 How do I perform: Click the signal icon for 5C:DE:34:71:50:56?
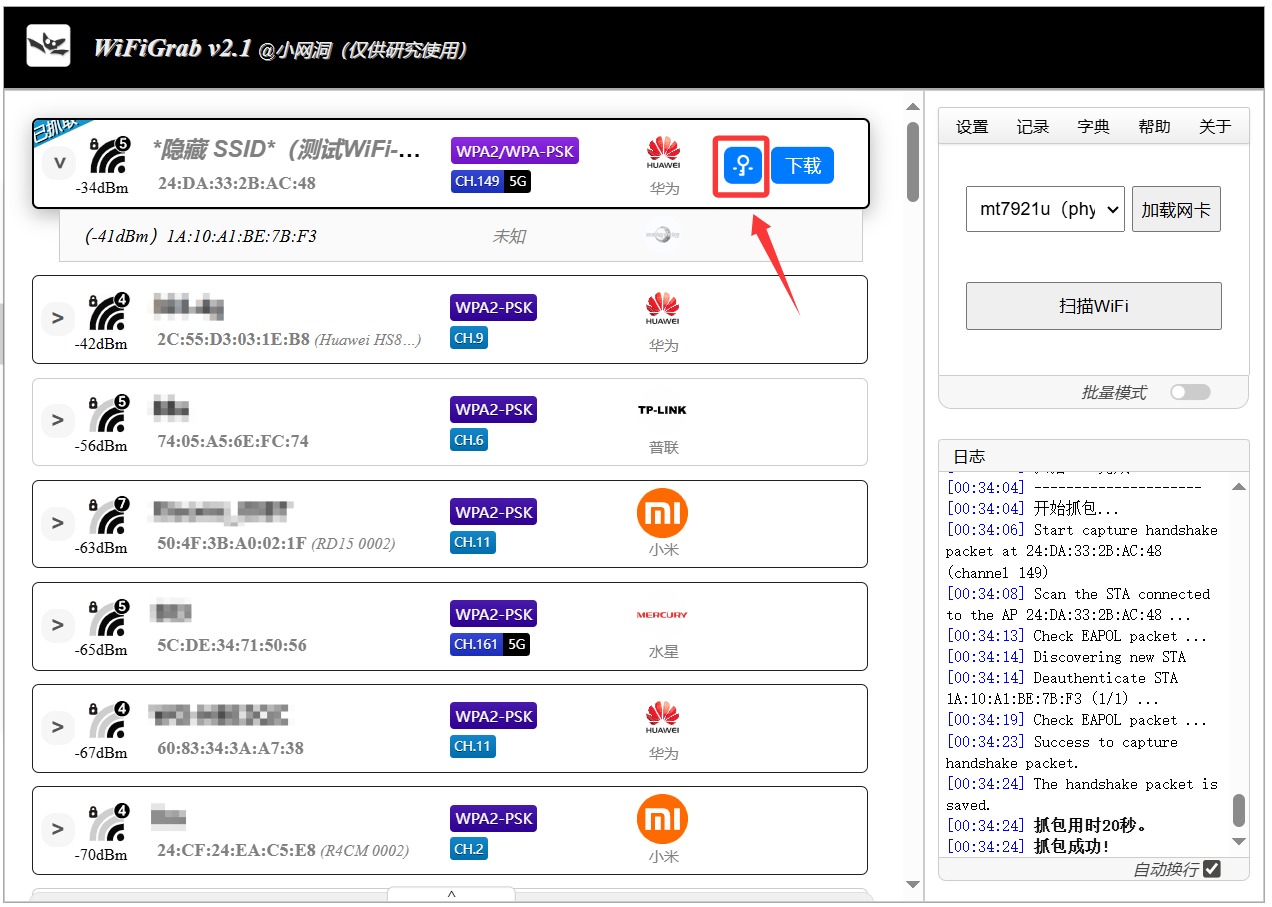[x=108, y=619]
